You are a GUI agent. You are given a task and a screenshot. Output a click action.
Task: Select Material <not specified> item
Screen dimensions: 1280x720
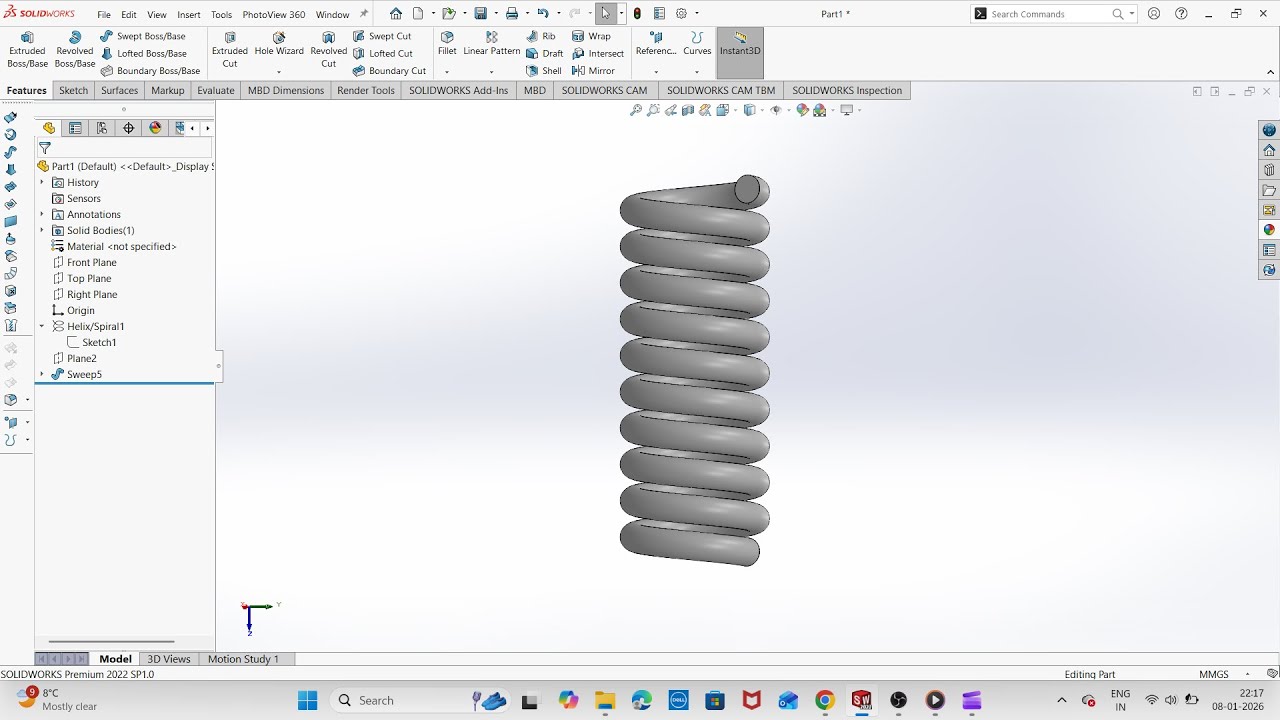(114, 246)
